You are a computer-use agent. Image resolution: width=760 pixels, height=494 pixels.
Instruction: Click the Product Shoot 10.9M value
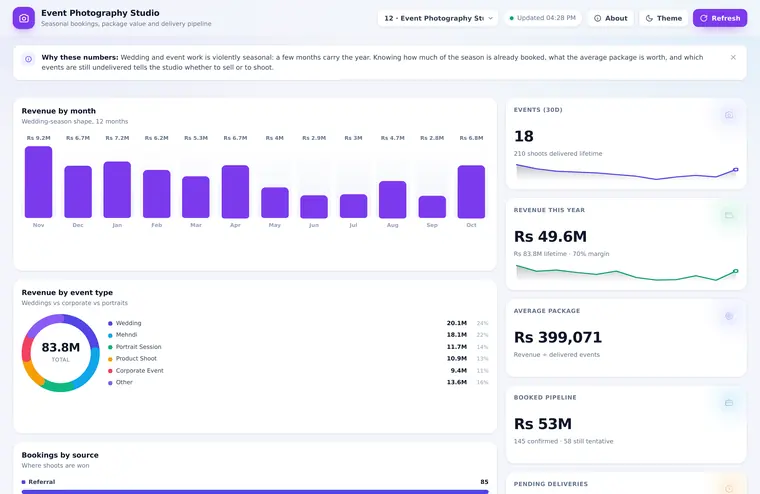pos(456,359)
